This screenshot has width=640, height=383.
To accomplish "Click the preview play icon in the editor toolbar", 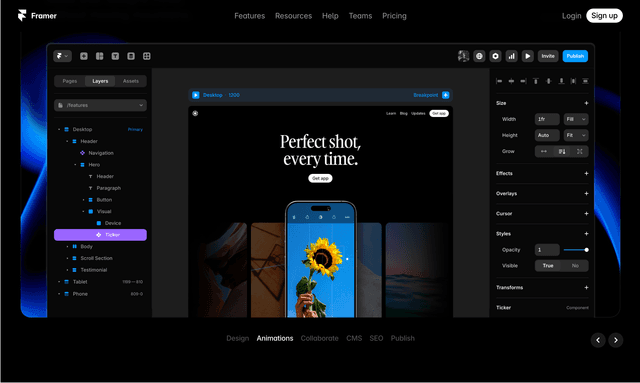I will [x=528, y=56].
